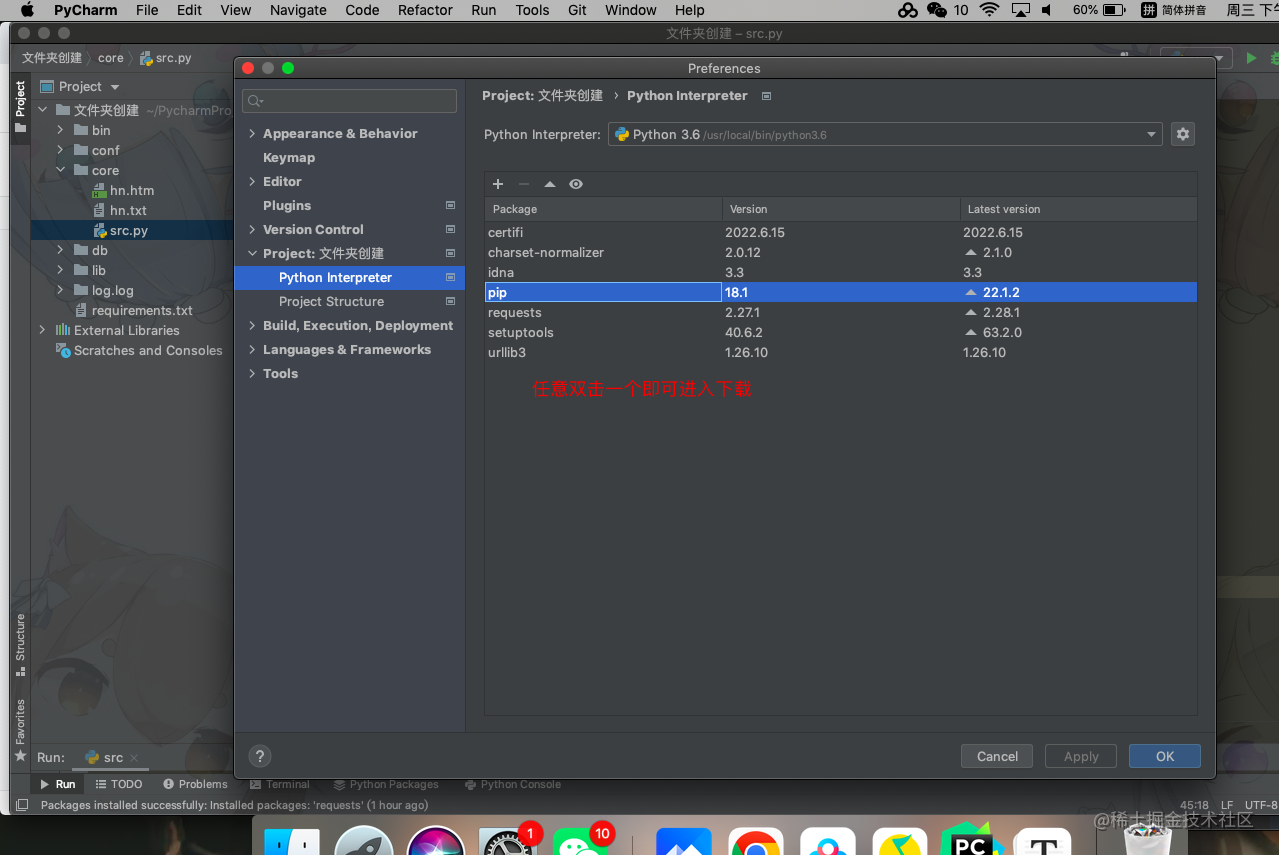Open hn.htm file in project tree
Screen dimensions: 1279x855
click(131, 190)
